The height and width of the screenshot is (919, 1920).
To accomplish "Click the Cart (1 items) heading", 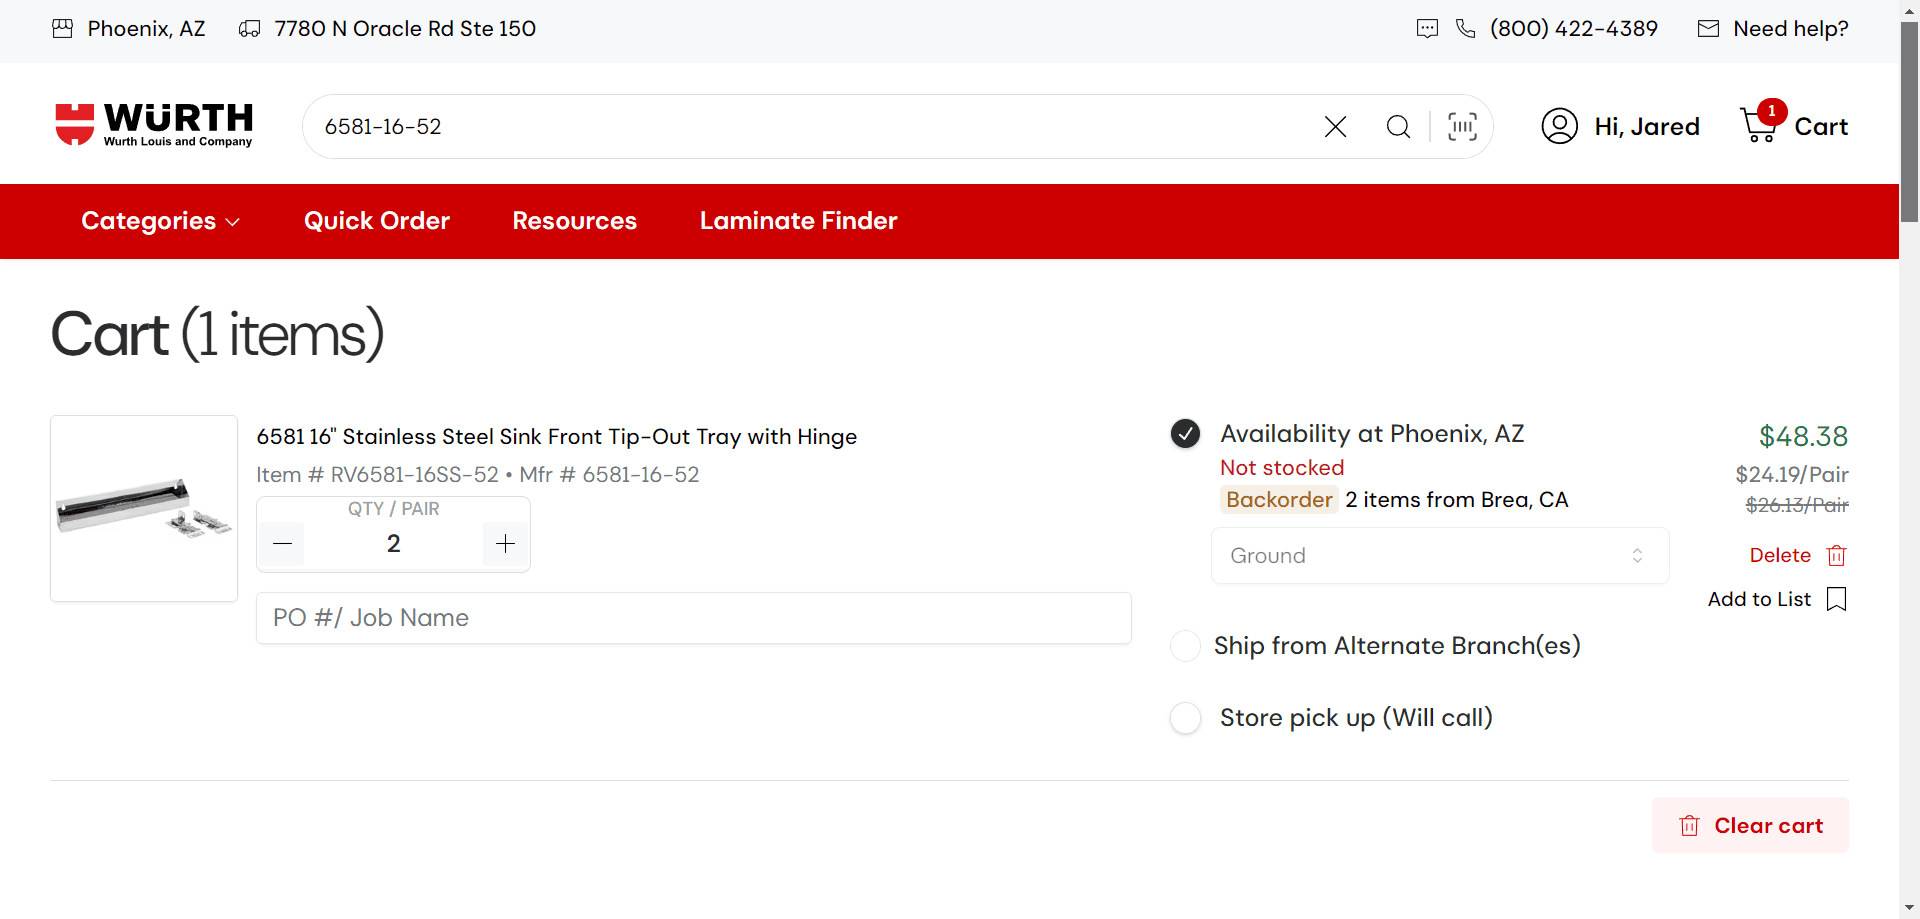I will (x=217, y=334).
